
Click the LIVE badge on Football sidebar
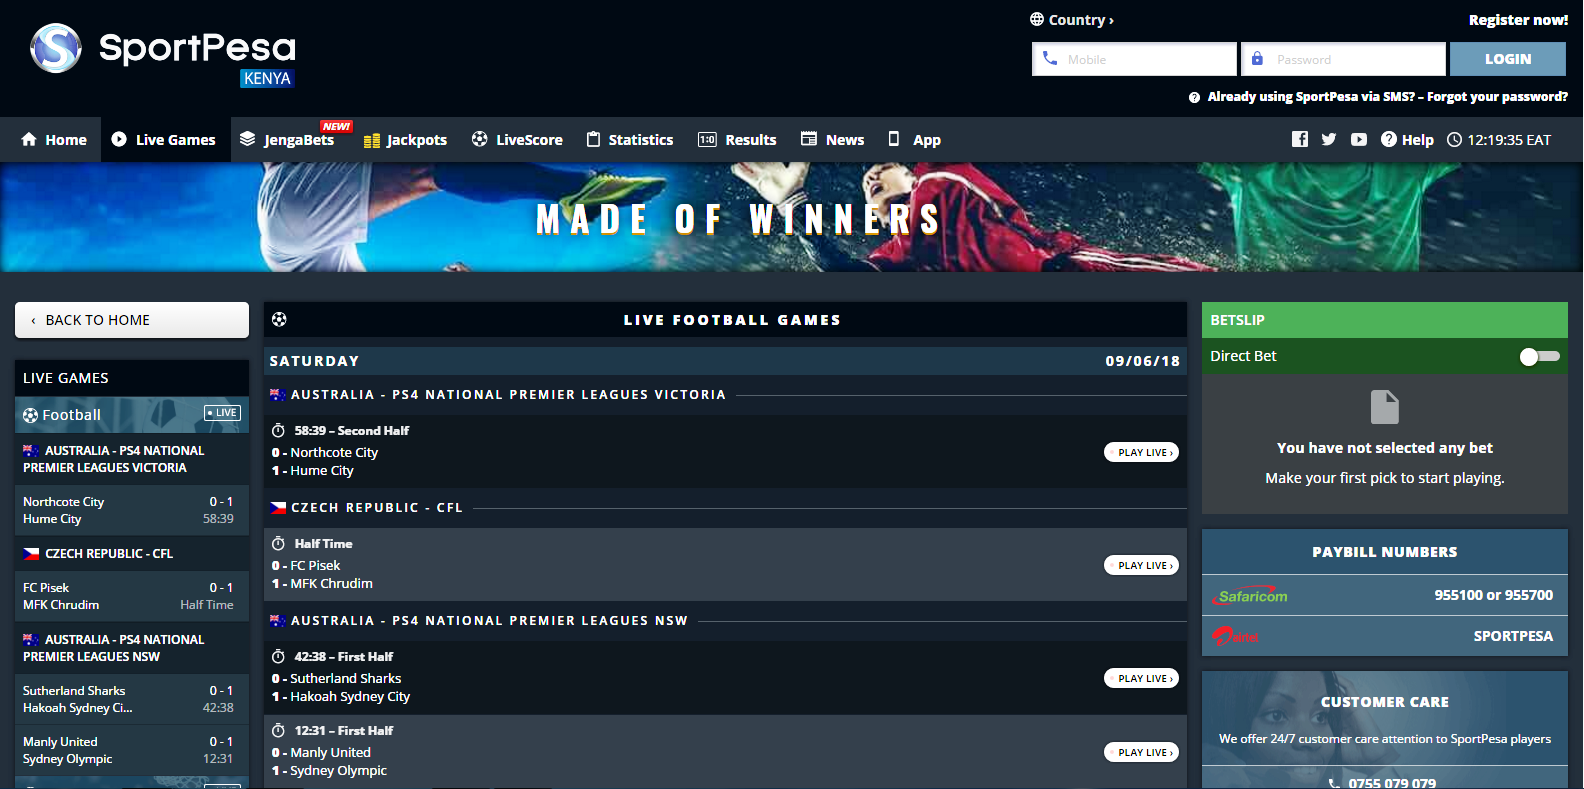(222, 413)
